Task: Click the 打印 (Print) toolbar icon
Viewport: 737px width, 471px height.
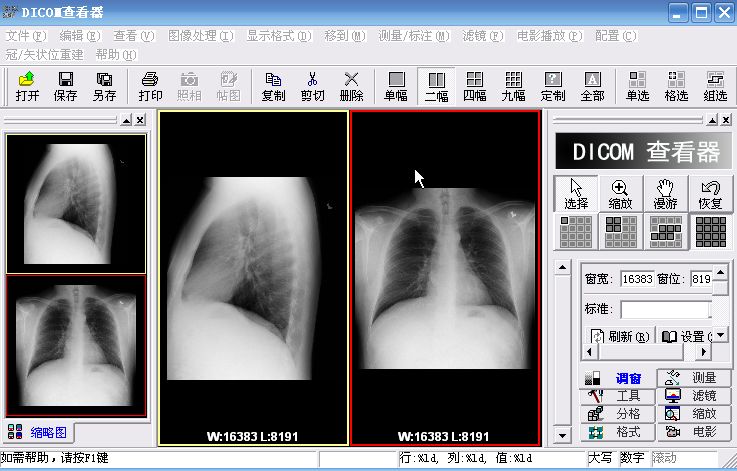Action: [150, 86]
